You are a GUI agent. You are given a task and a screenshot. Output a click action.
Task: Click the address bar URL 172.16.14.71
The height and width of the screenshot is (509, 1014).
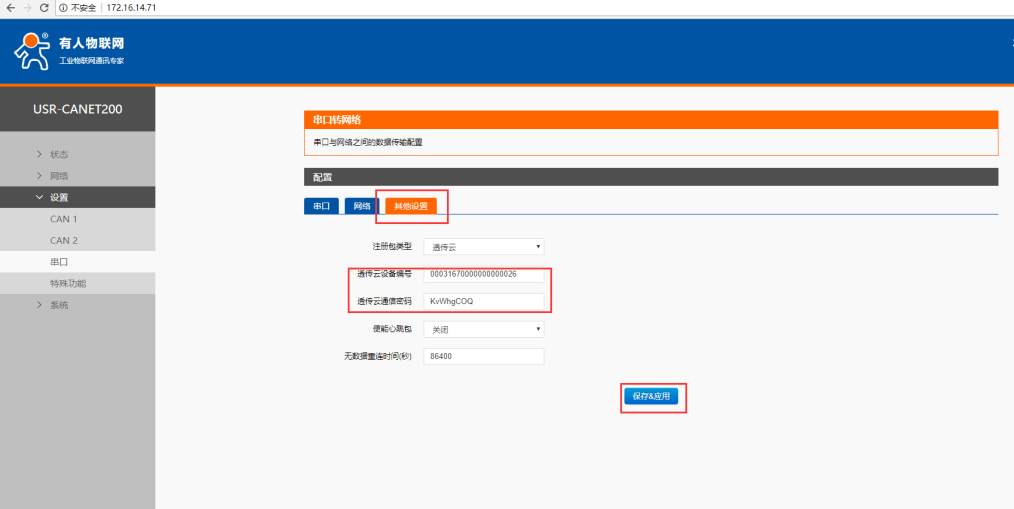pyautogui.click(x=131, y=8)
